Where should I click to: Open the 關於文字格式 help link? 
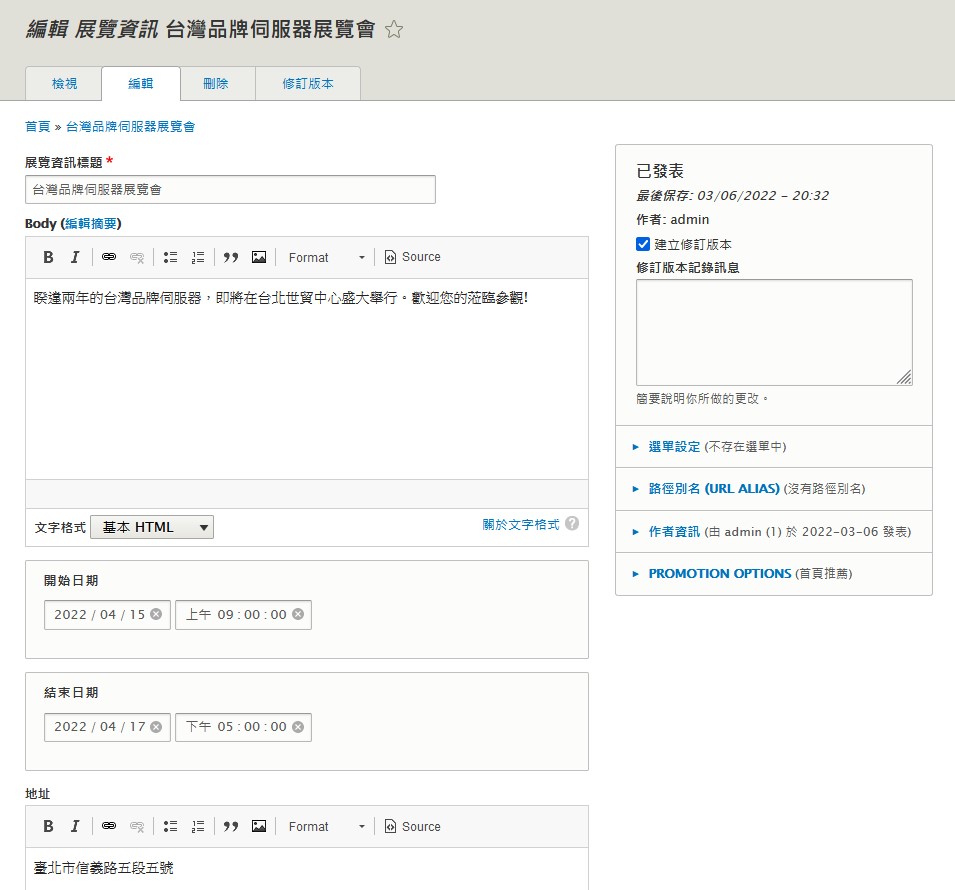(520, 524)
